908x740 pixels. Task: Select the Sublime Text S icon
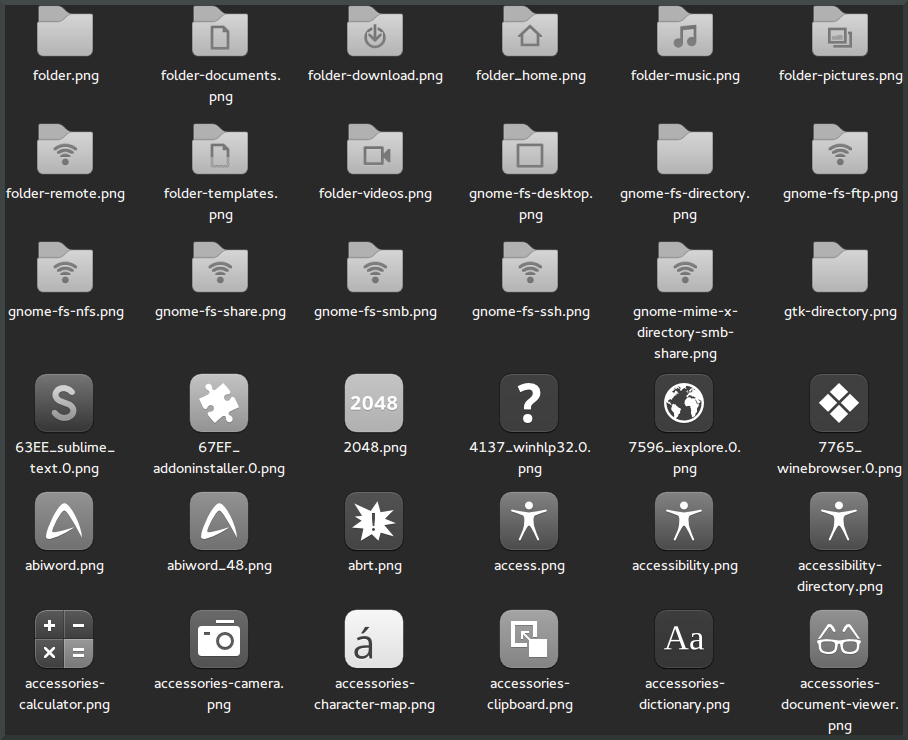(64, 403)
